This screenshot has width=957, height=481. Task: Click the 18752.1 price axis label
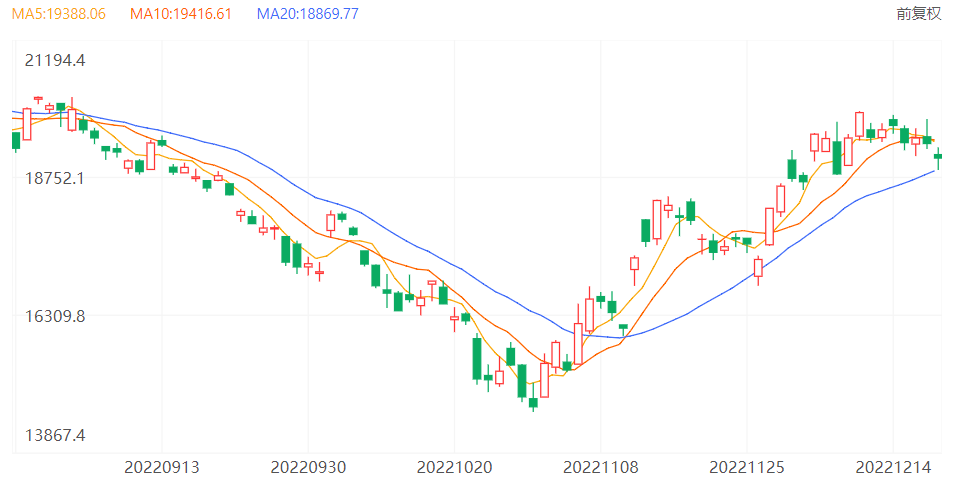tap(55, 178)
